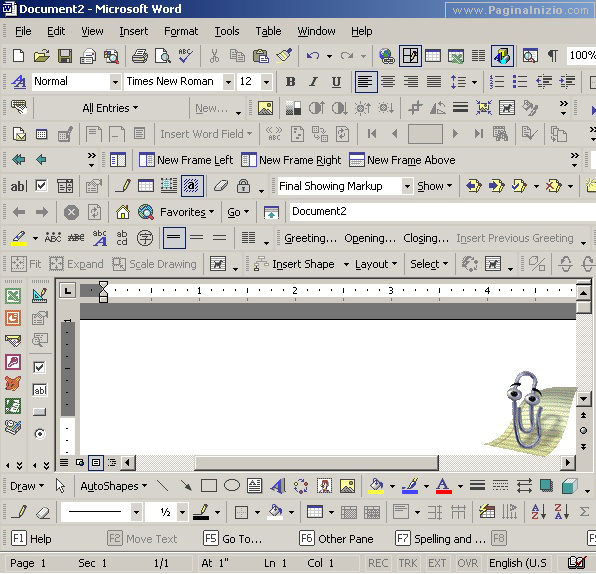Save the document with floppy icon
The width and height of the screenshot is (596, 574).
tap(65, 56)
